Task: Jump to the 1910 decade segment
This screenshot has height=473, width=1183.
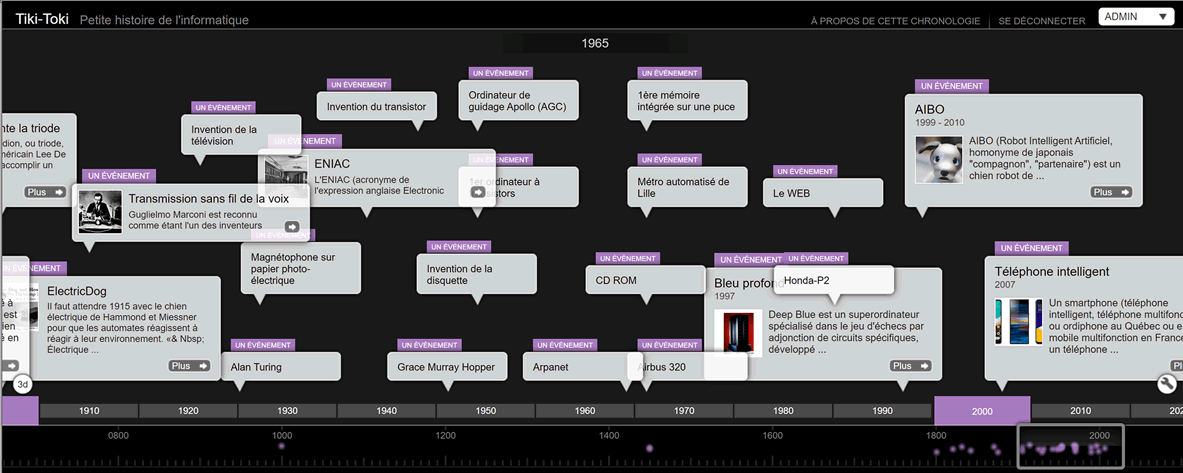Action: click(x=89, y=411)
